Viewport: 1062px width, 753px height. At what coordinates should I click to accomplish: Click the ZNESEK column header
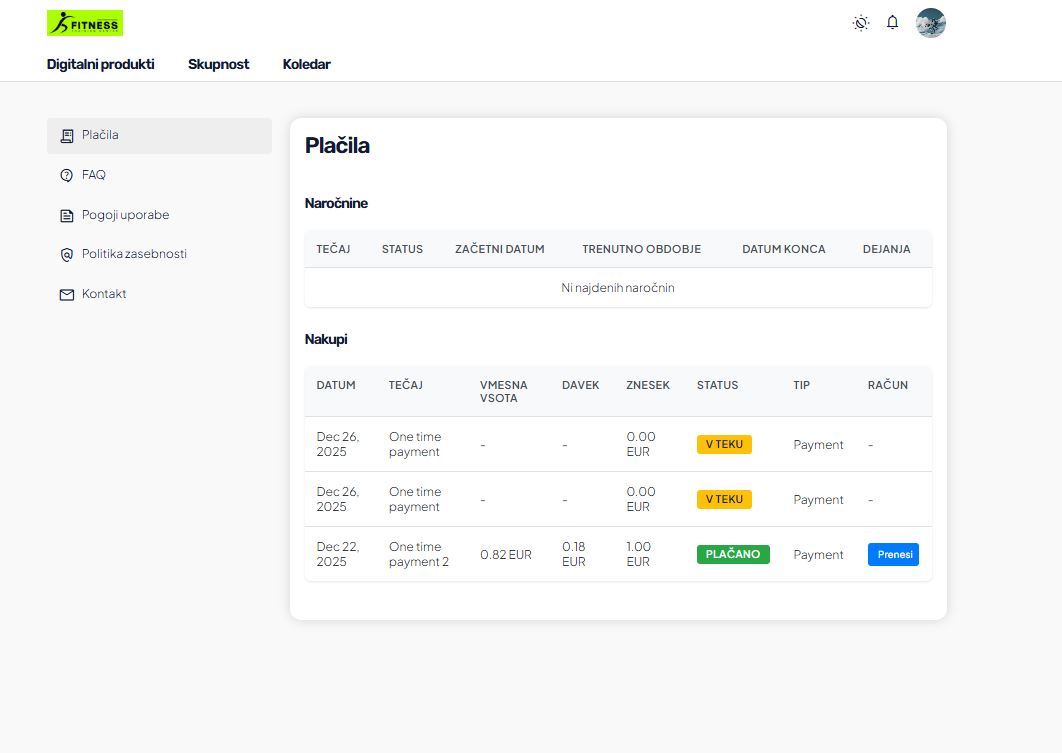pos(648,385)
